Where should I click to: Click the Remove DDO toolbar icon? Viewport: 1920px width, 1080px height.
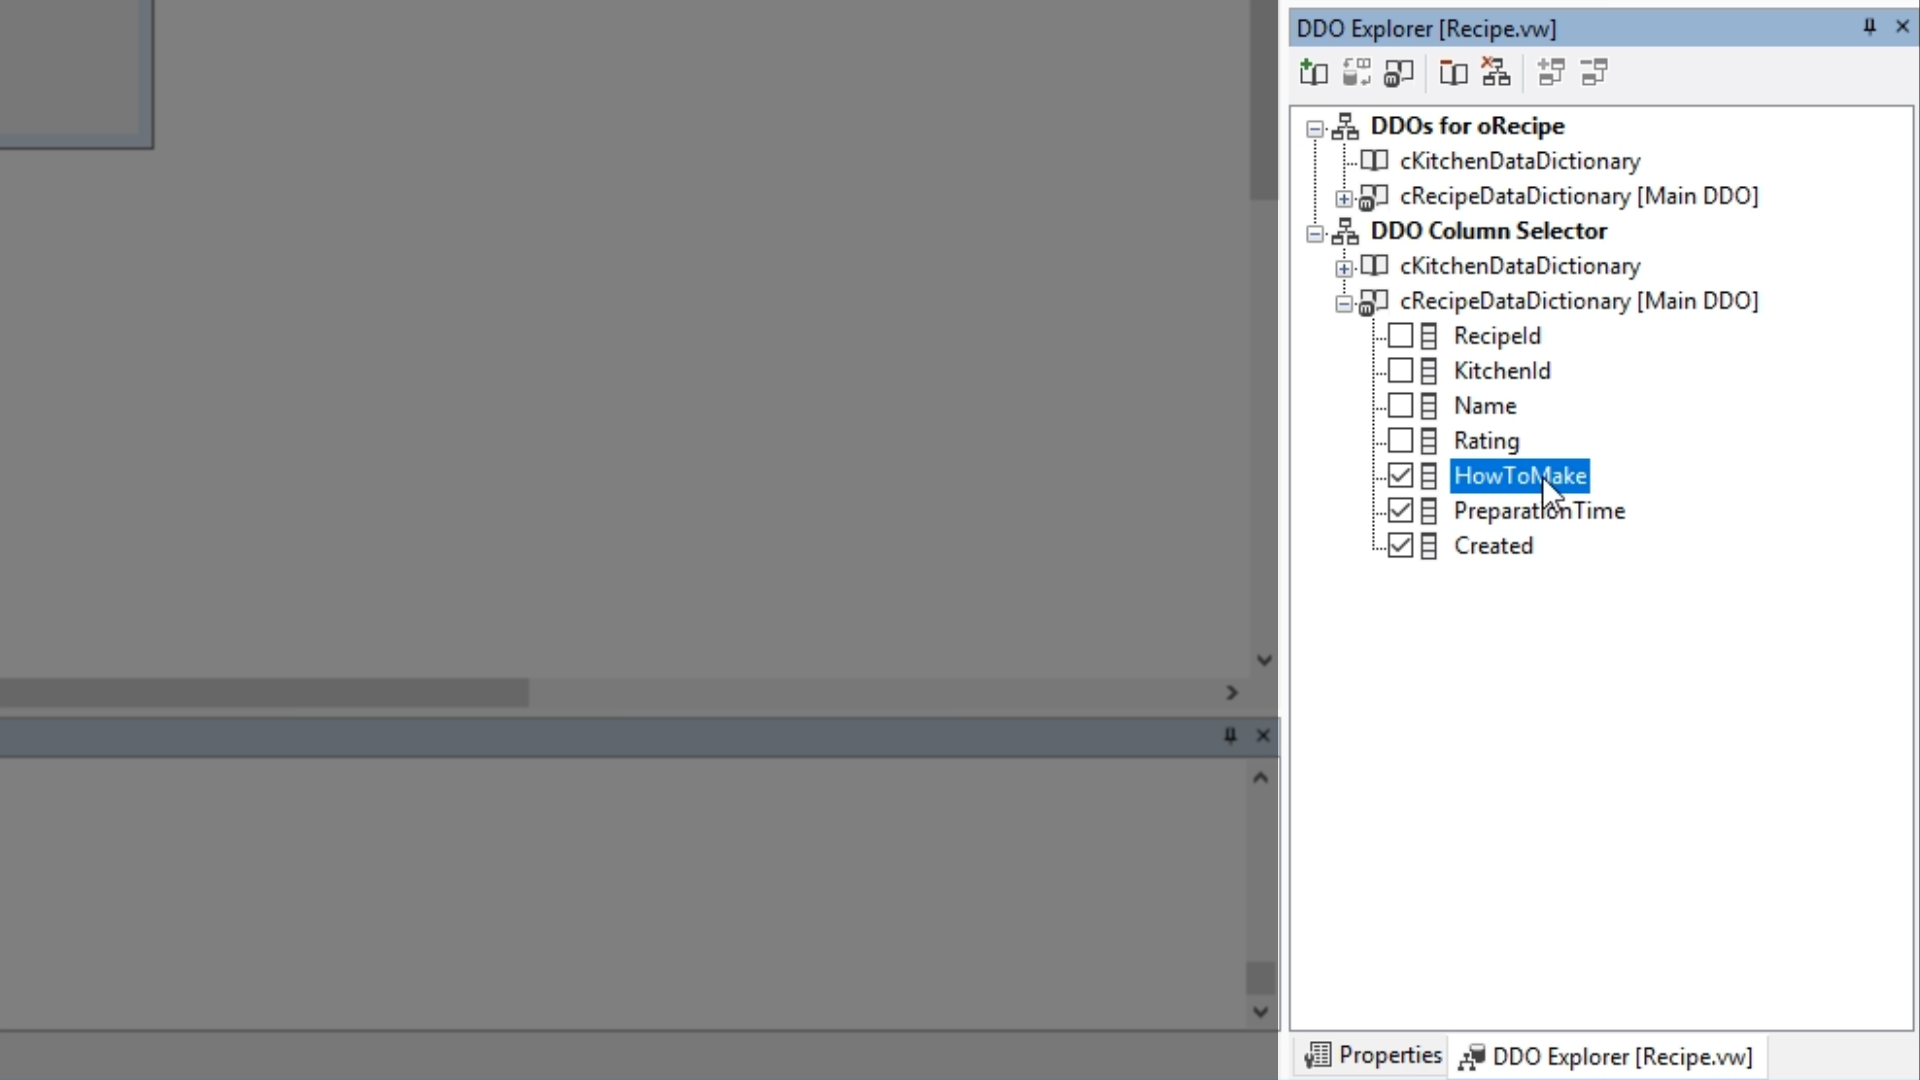tap(1453, 72)
